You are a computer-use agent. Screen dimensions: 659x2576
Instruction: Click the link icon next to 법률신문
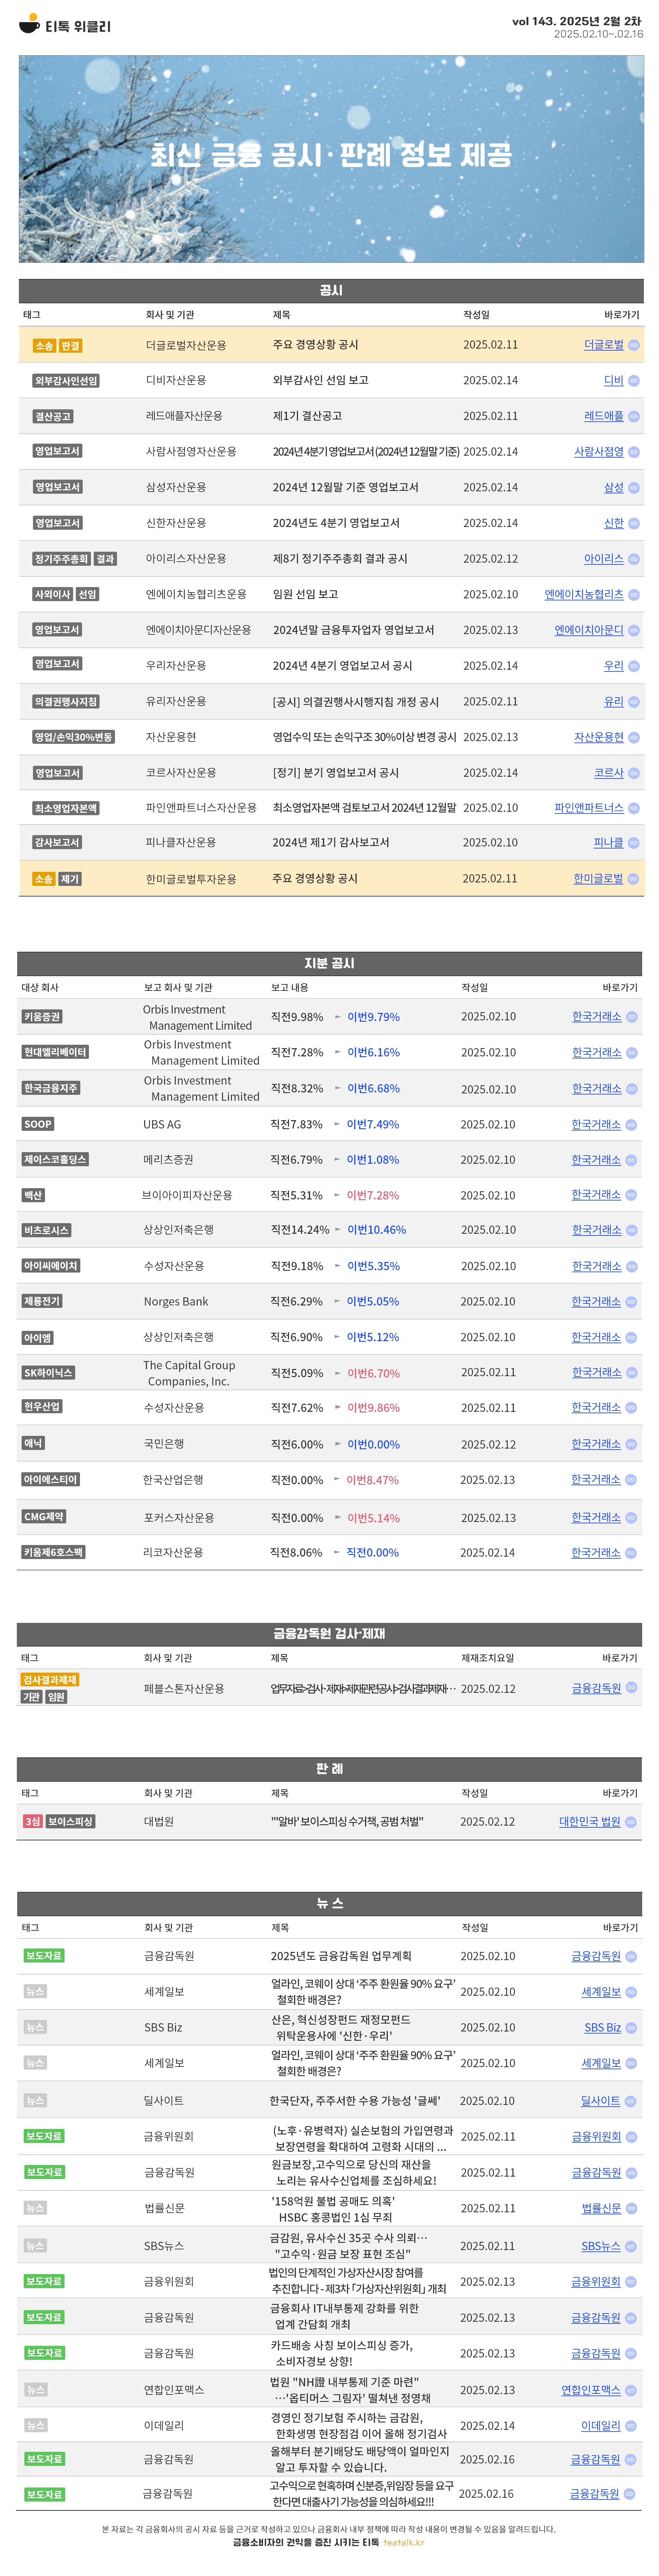point(632,2209)
